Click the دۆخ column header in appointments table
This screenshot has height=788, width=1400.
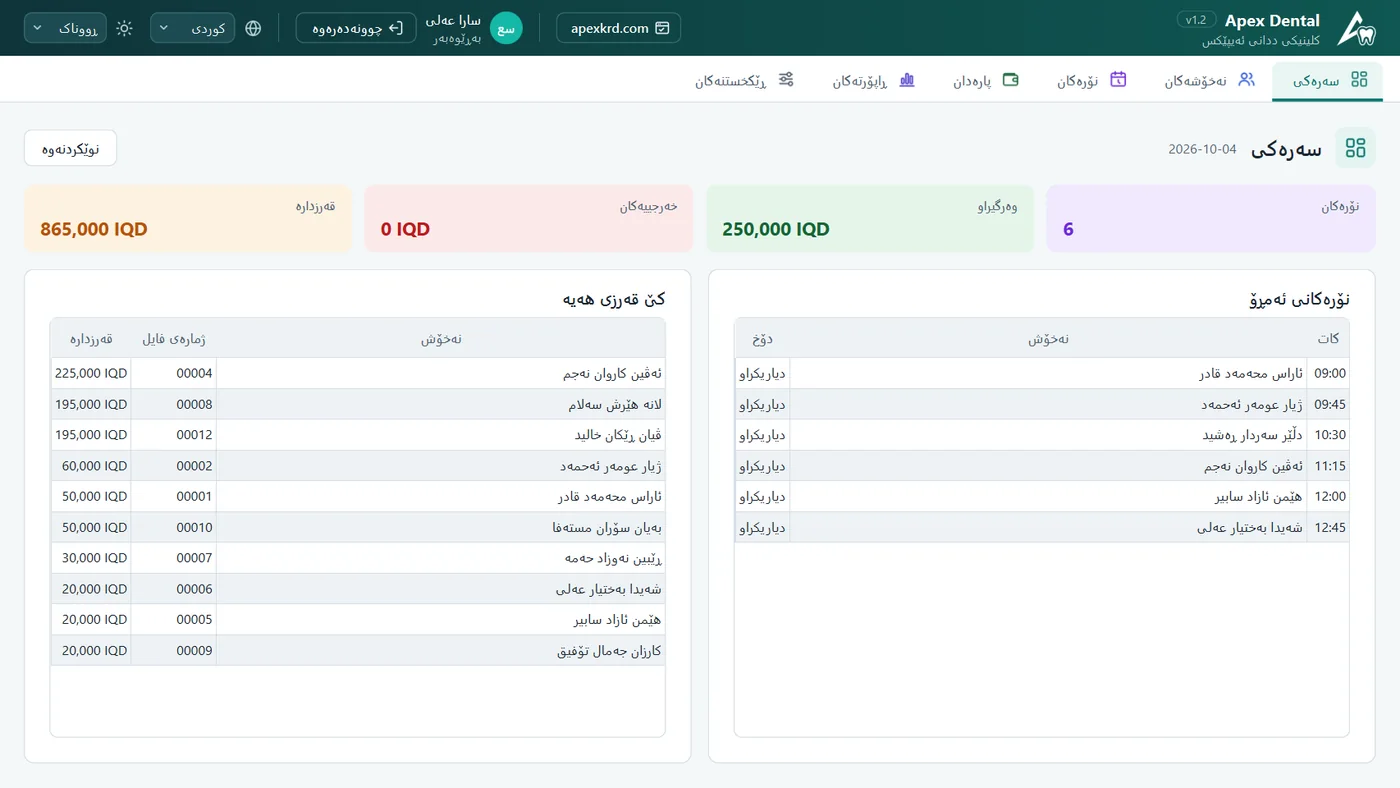[x=762, y=339]
